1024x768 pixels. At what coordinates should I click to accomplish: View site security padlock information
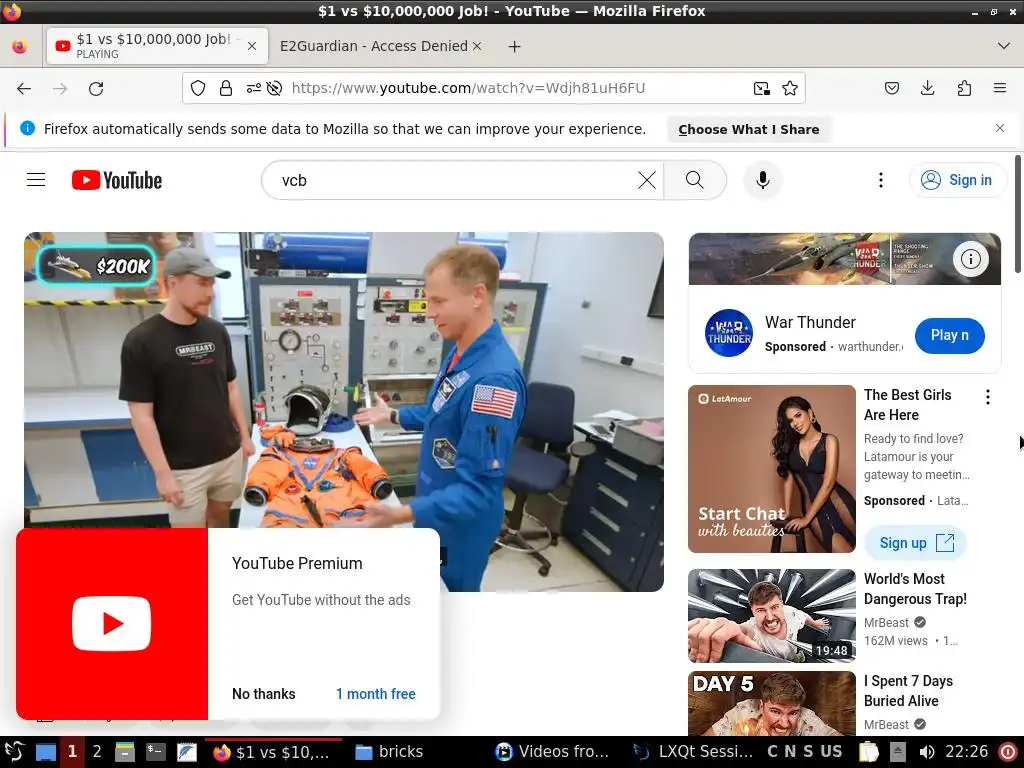click(x=226, y=88)
